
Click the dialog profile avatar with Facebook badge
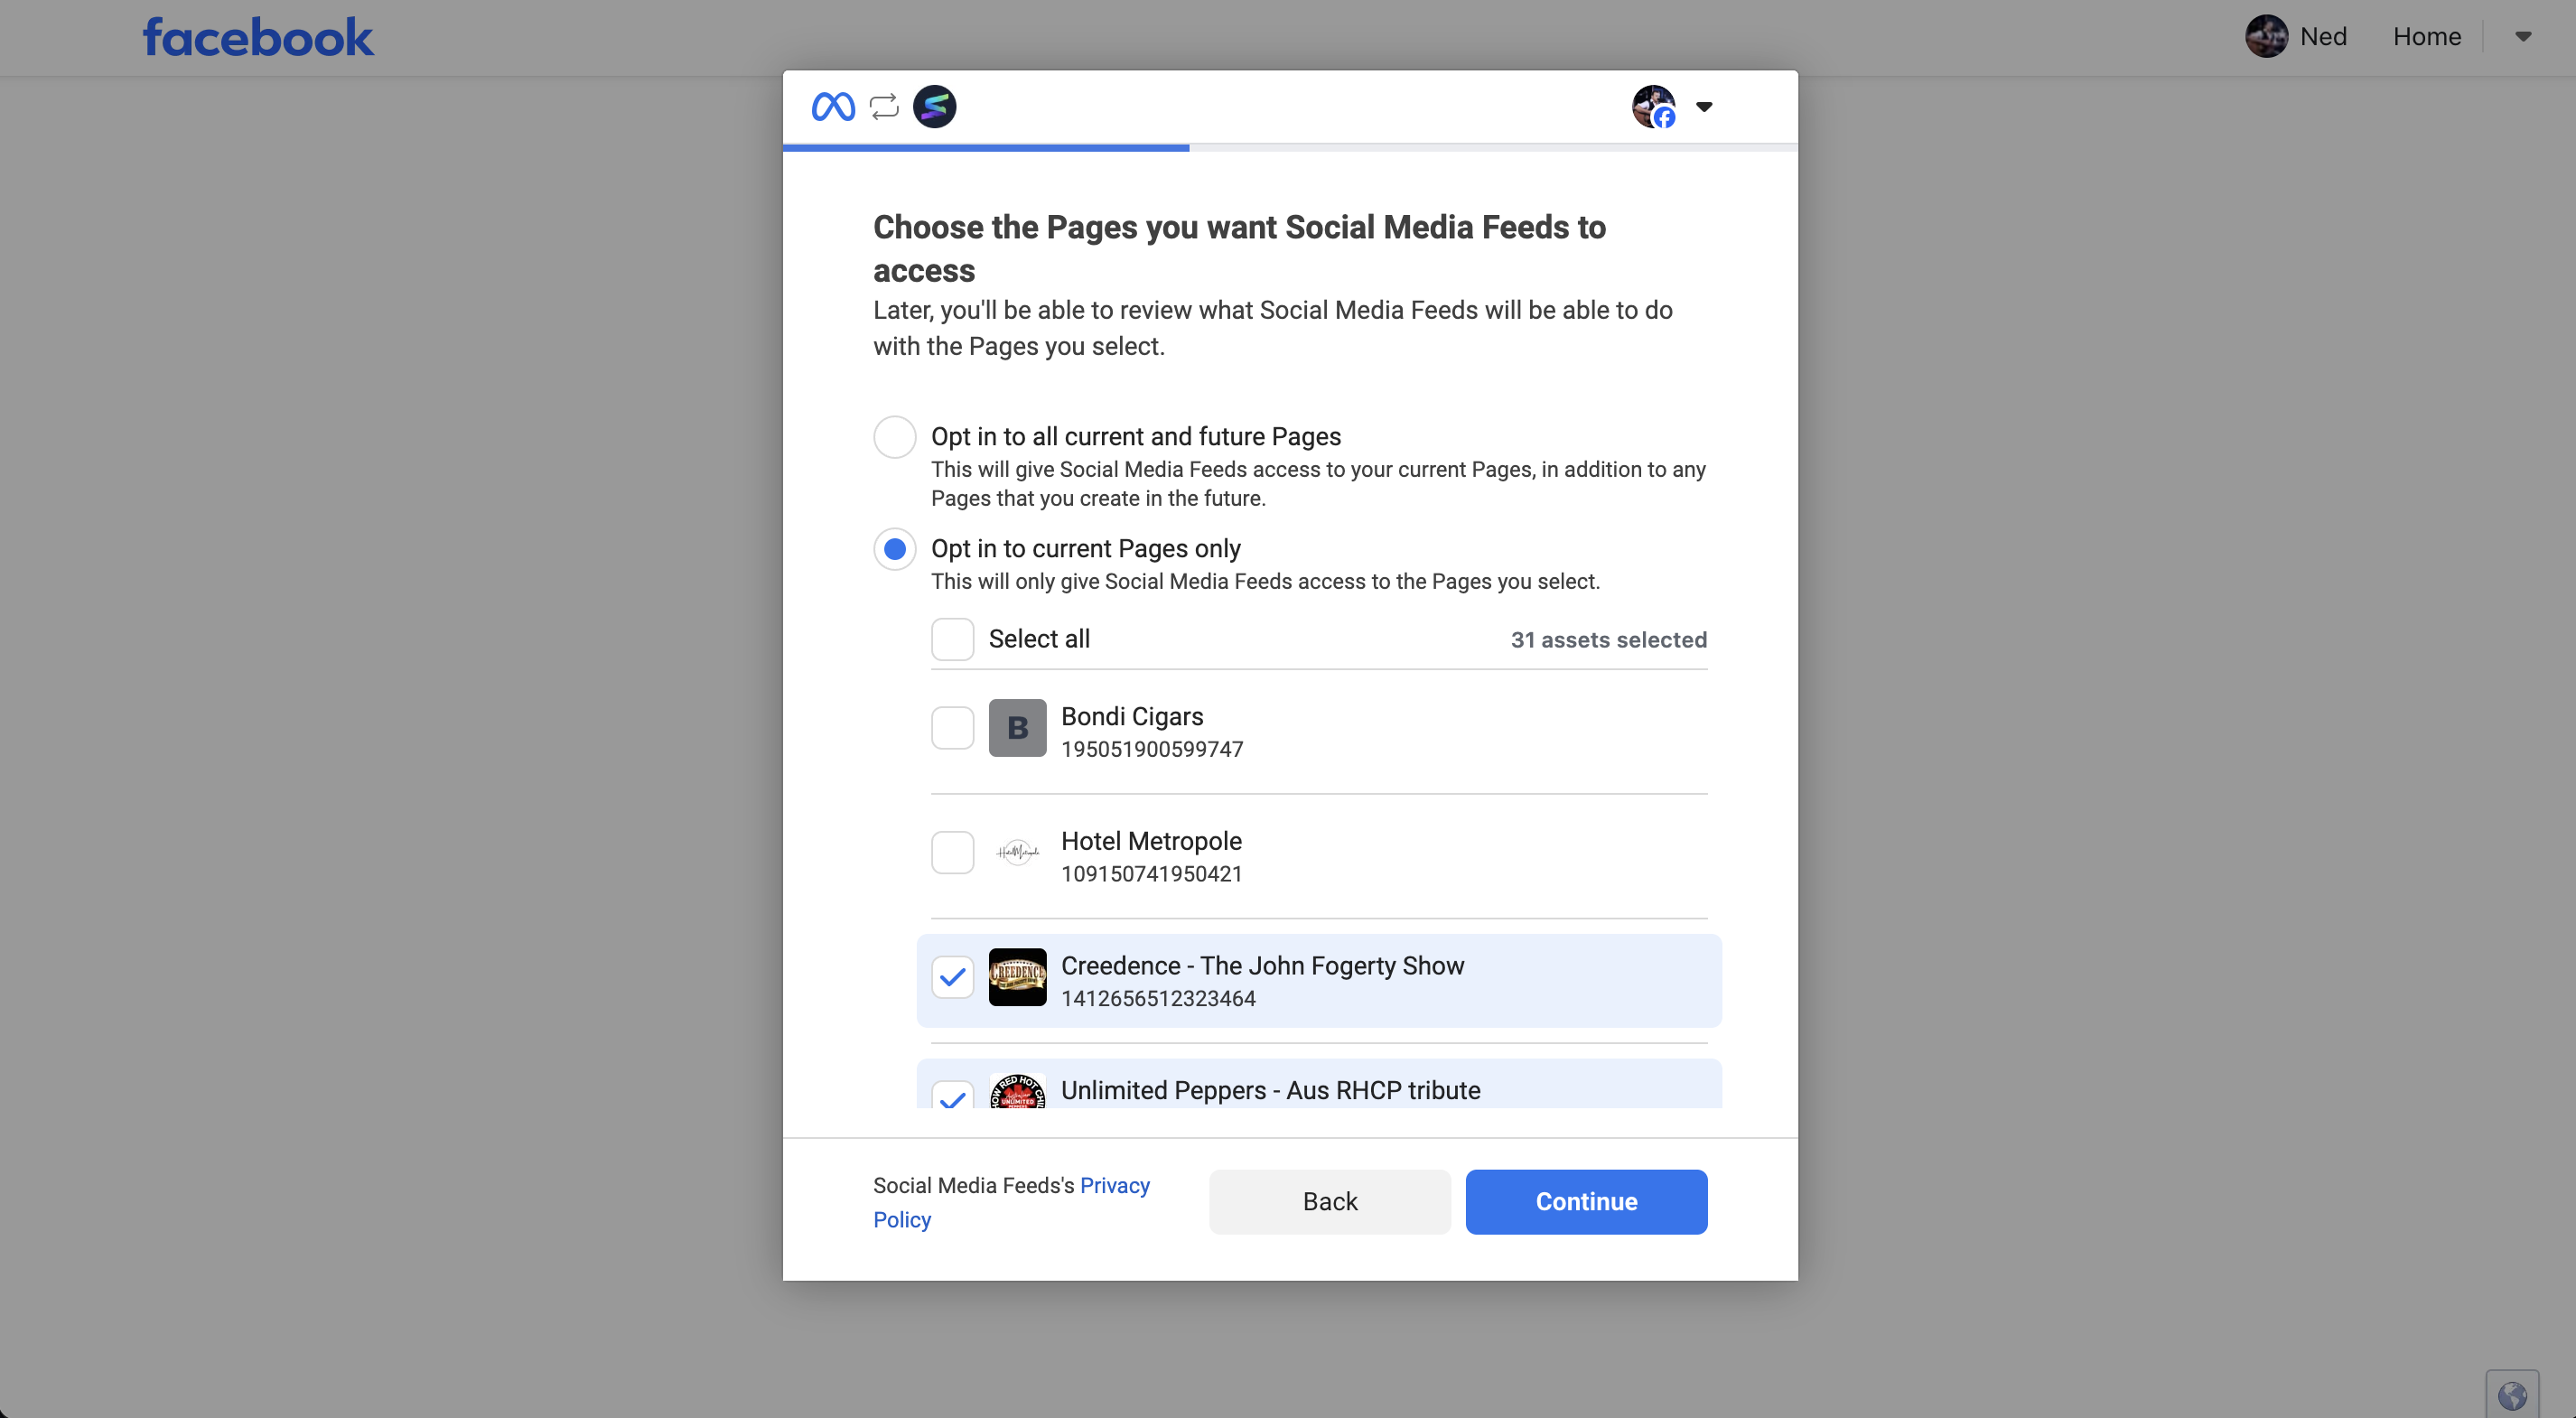pyautogui.click(x=1654, y=107)
